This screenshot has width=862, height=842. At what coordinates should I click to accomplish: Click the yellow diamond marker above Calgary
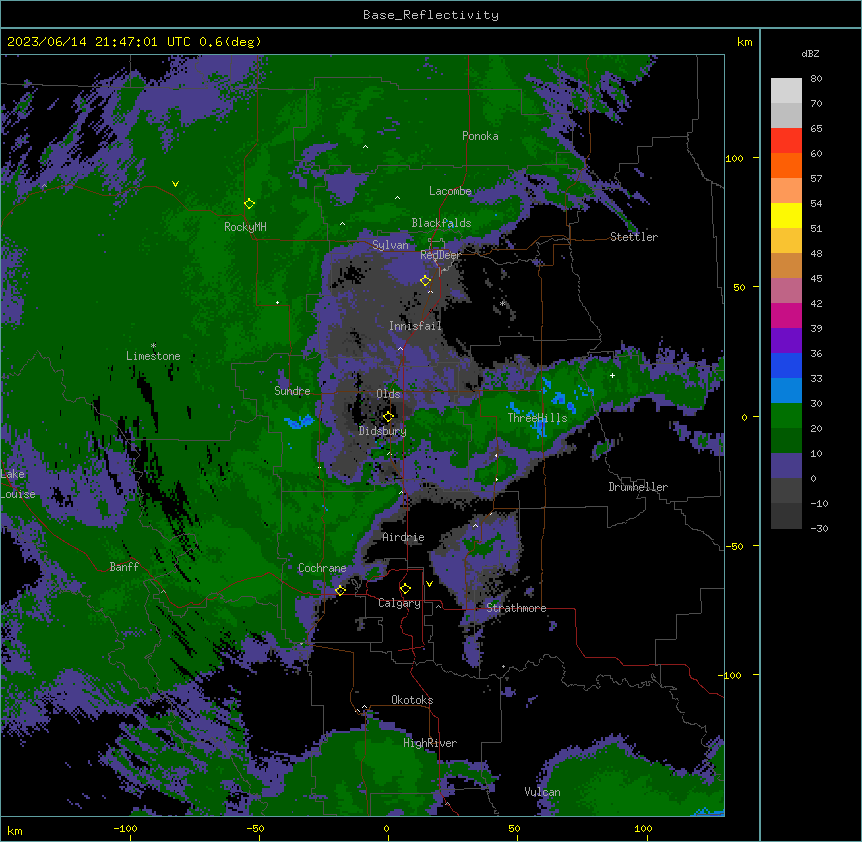405,589
